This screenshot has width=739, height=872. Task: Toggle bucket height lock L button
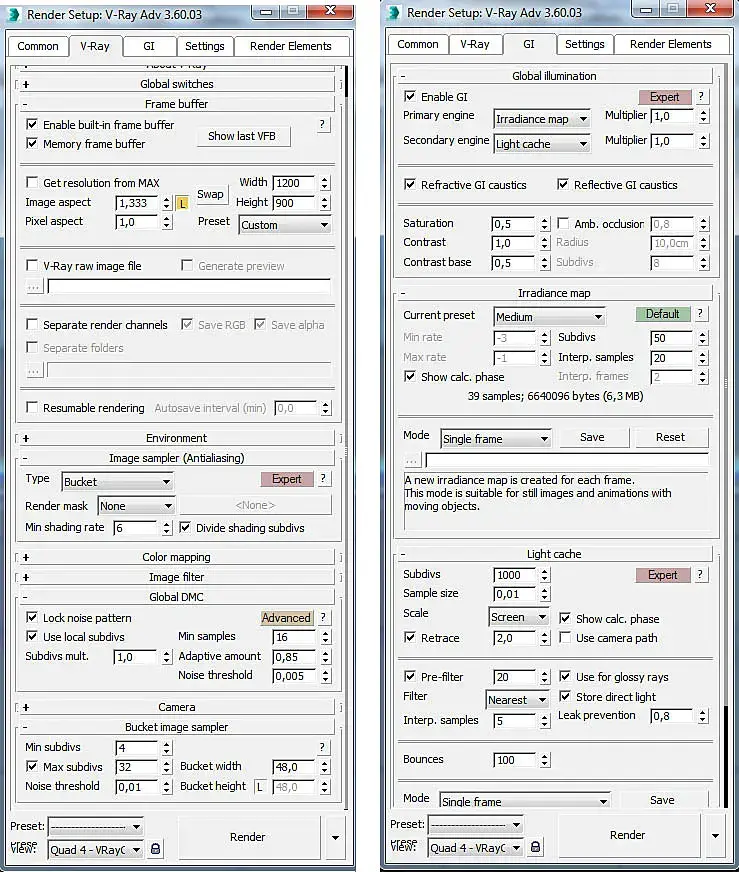(x=260, y=787)
